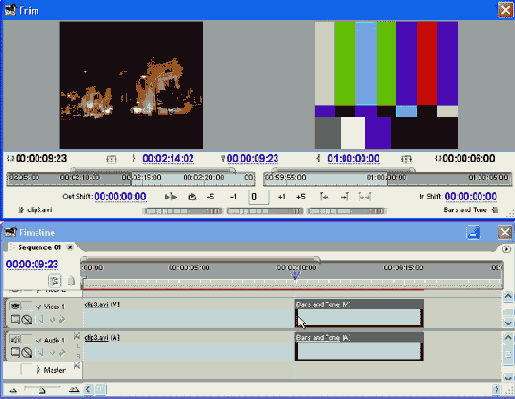Click the incoming clip time ruler

387,178
